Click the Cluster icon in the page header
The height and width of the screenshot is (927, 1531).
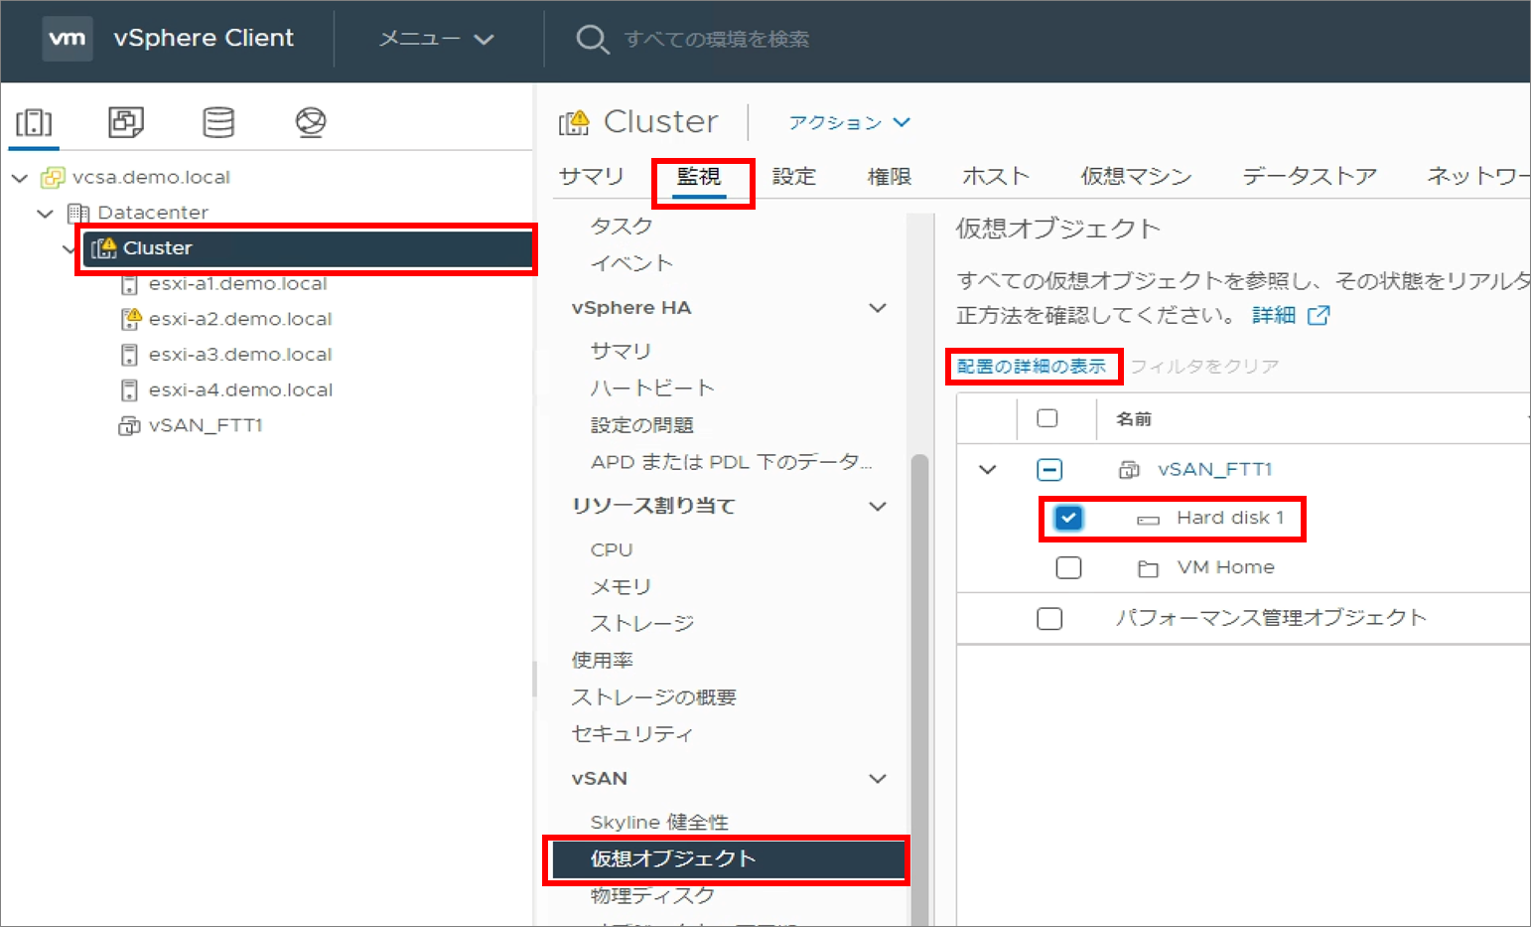(574, 122)
